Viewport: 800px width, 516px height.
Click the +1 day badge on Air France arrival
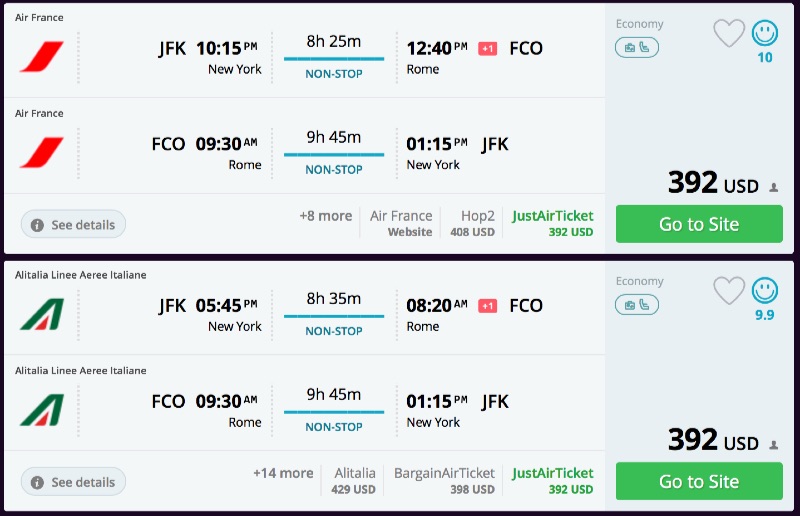pyautogui.click(x=488, y=49)
